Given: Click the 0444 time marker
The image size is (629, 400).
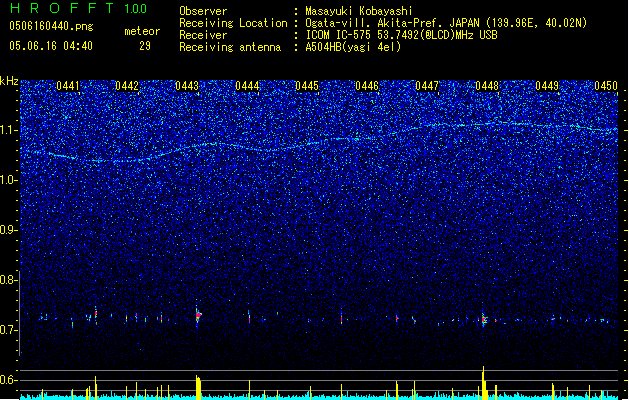Looking at the screenshot, I should click(x=247, y=86).
